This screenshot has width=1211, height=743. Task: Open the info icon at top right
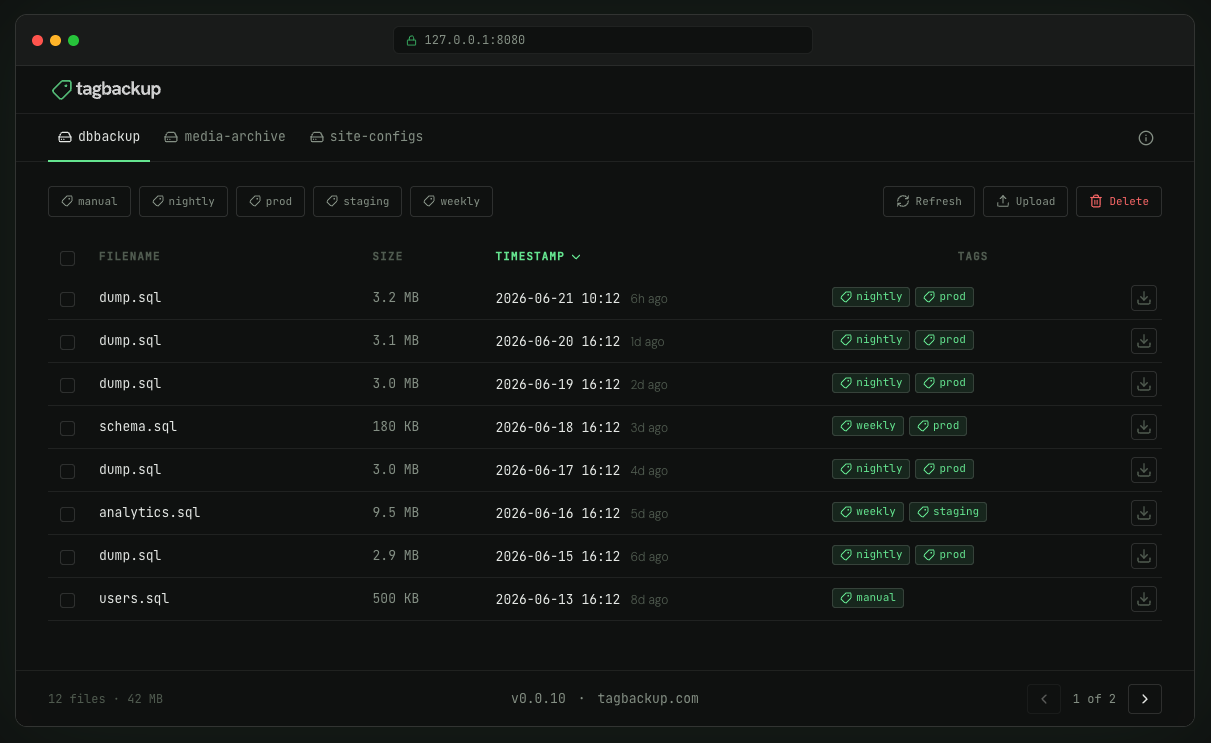1146,138
